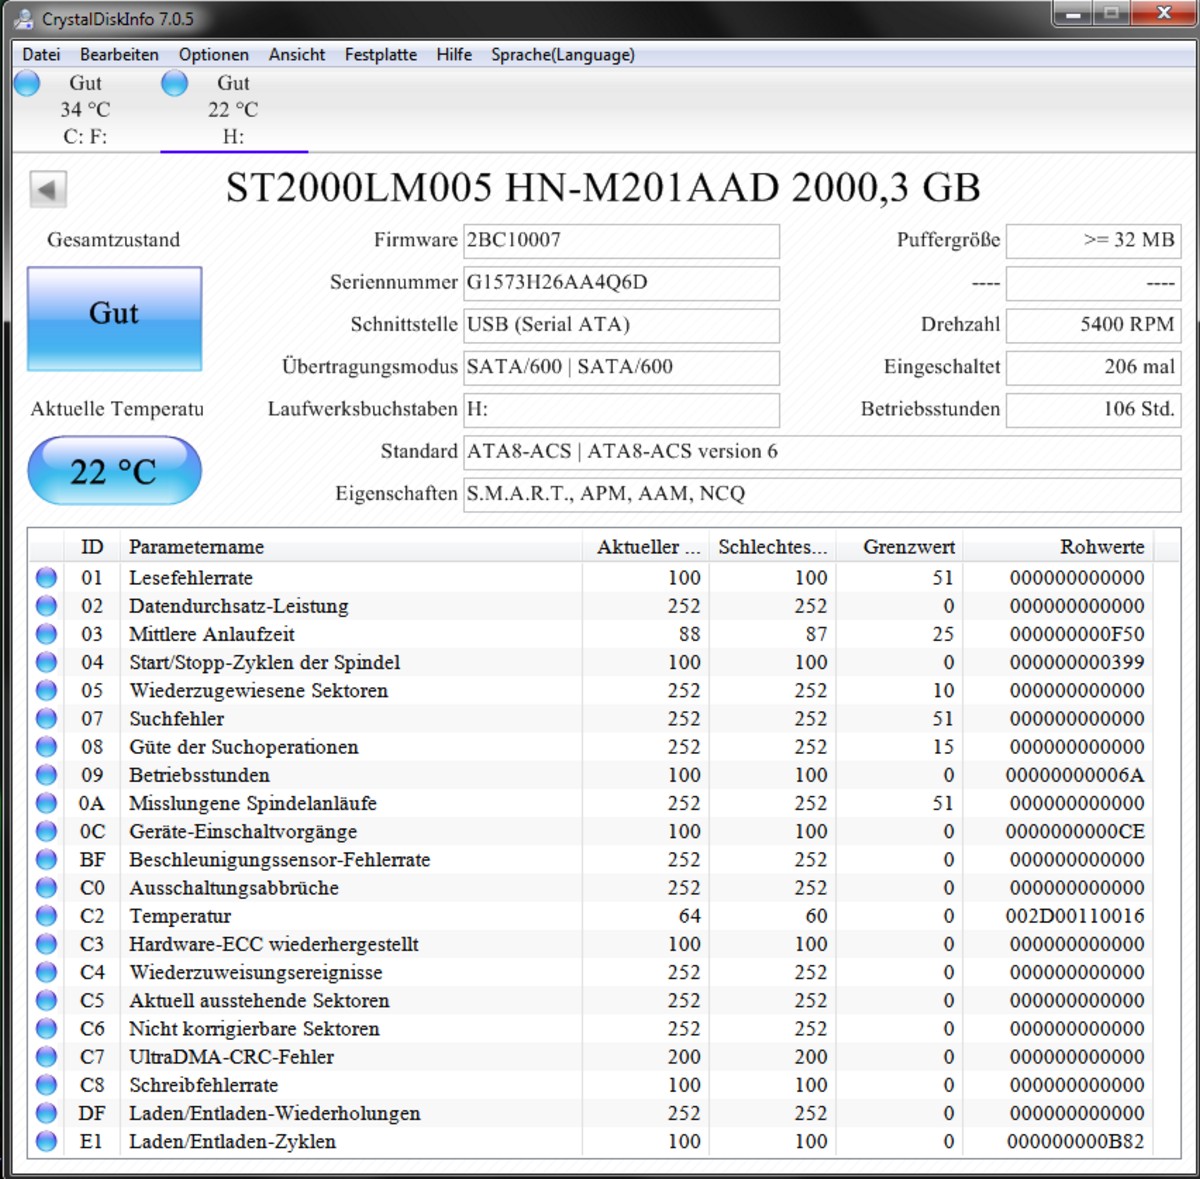Open the Hilfe menu
Image resolution: width=1200 pixels, height=1179 pixels.
454,55
